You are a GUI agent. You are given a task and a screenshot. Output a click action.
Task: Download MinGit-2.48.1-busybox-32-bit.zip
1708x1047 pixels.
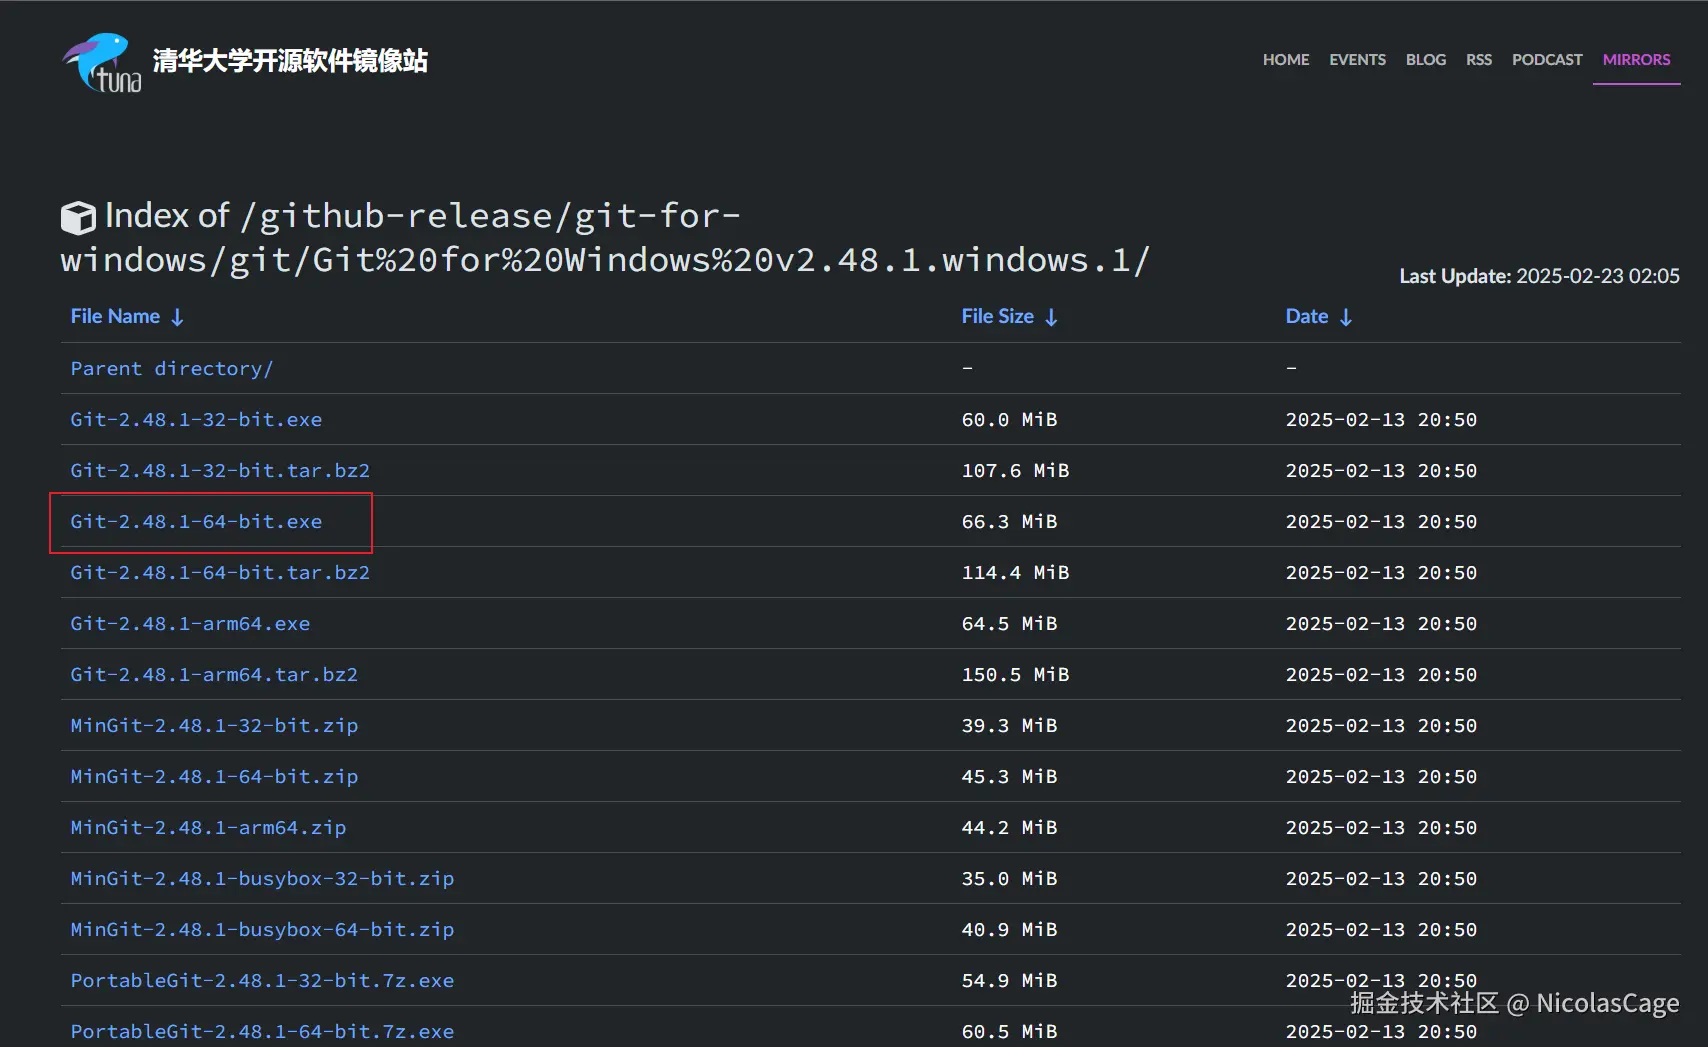coord(262,879)
